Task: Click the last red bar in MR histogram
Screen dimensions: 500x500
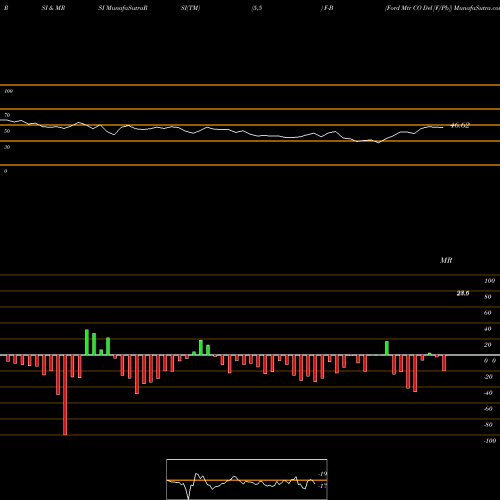Action: point(444,363)
